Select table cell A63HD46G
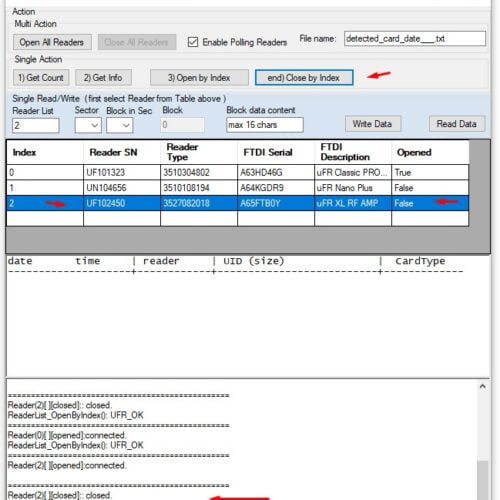500x500 pixels. (x=276, y=172)
